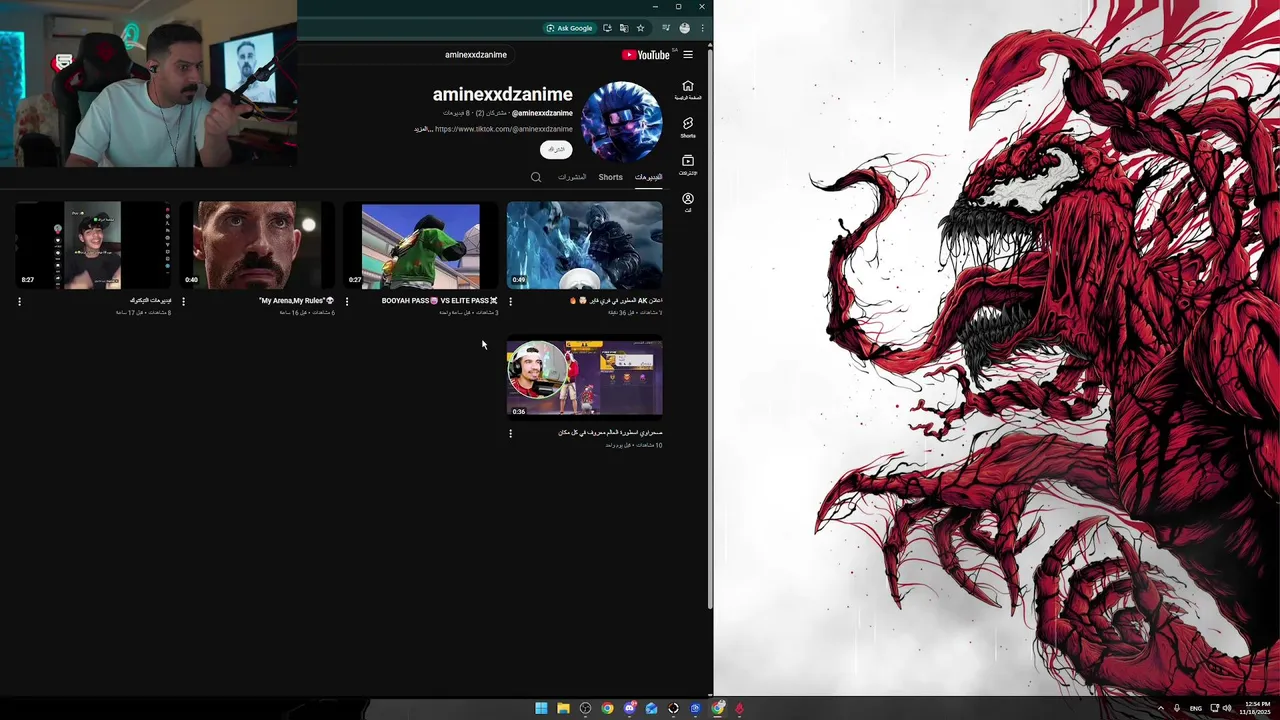Open Subscriptions in the YouTube sidebar
This screenshot has width=1280, height=720.
688,165
